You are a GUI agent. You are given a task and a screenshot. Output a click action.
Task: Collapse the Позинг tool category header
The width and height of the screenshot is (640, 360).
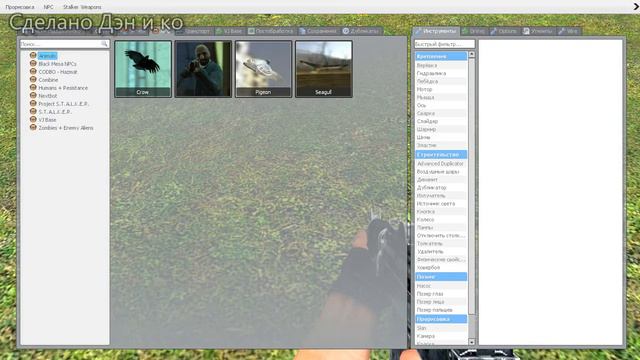point(441,277)
